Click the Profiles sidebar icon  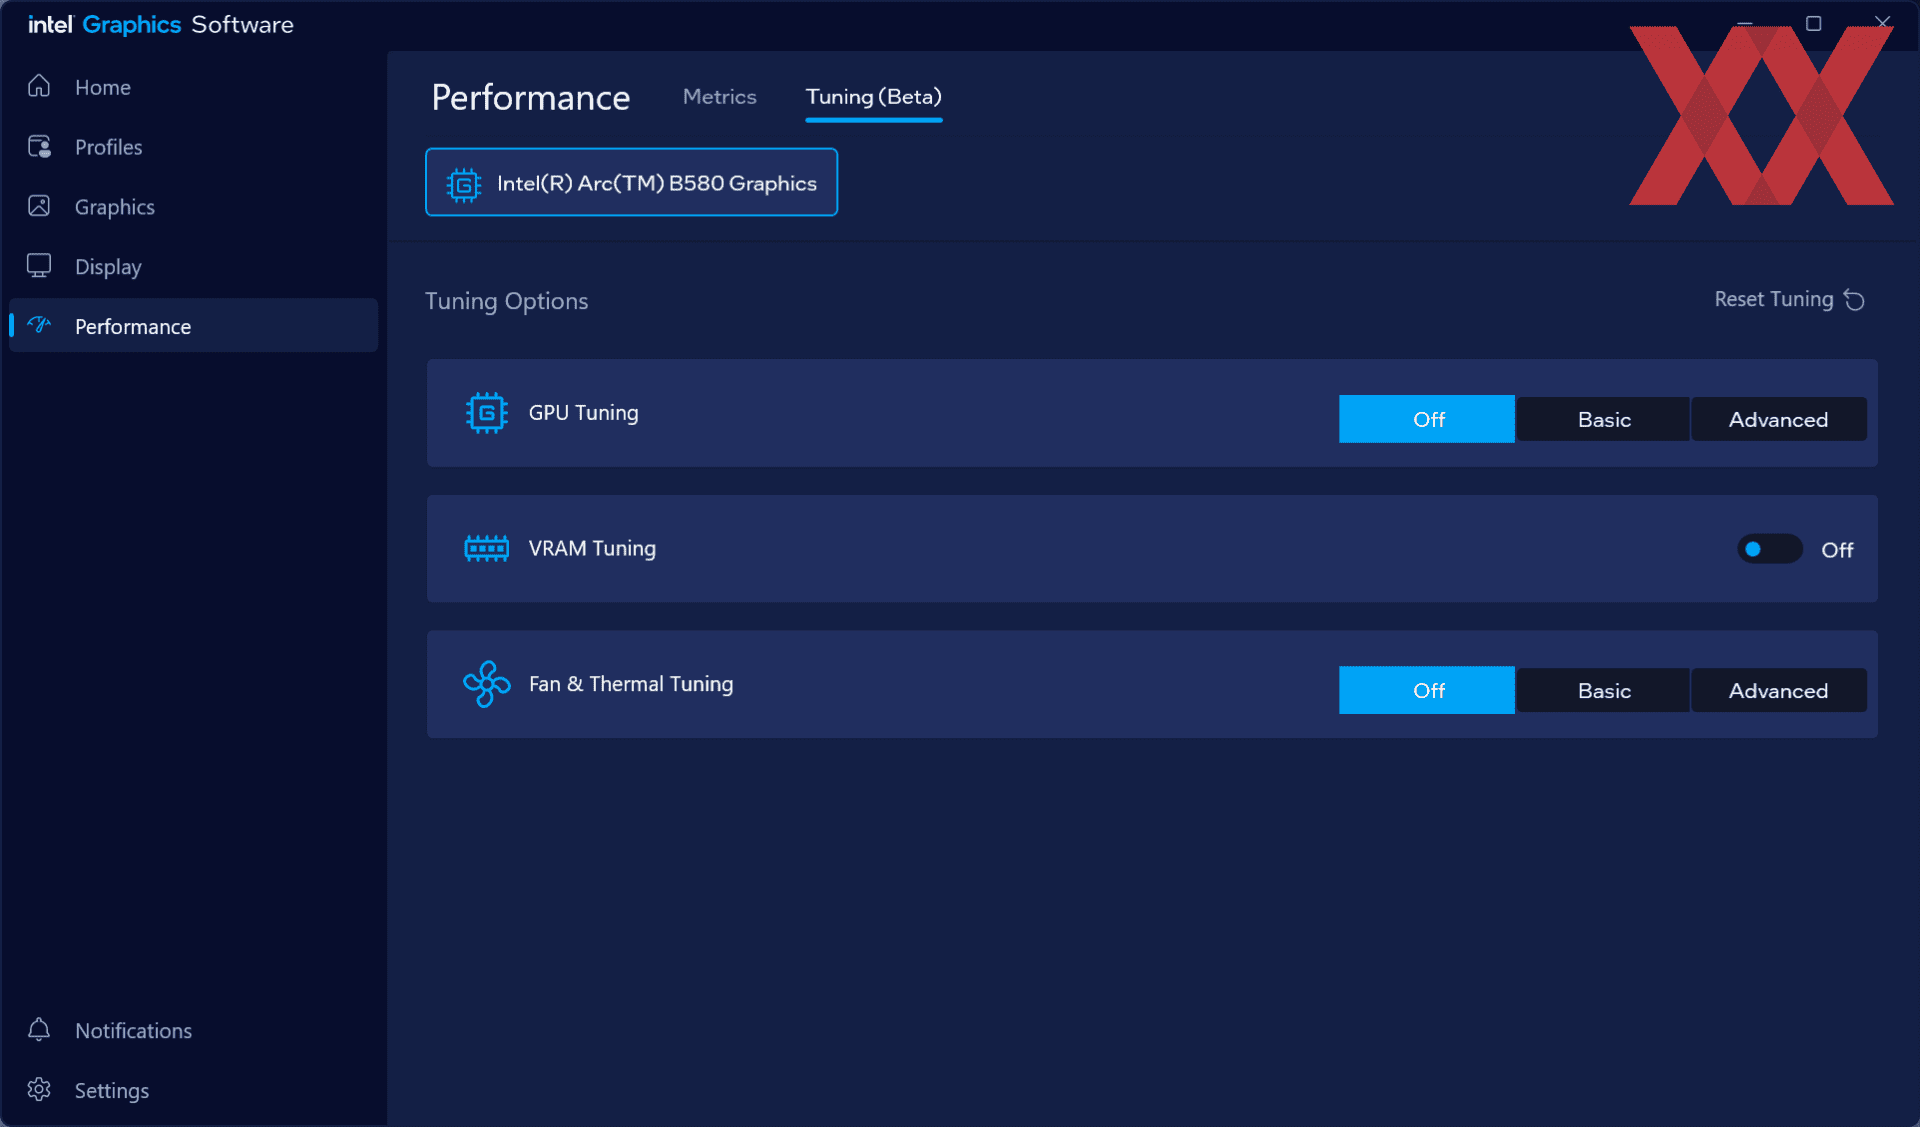(x=39, y=147)
